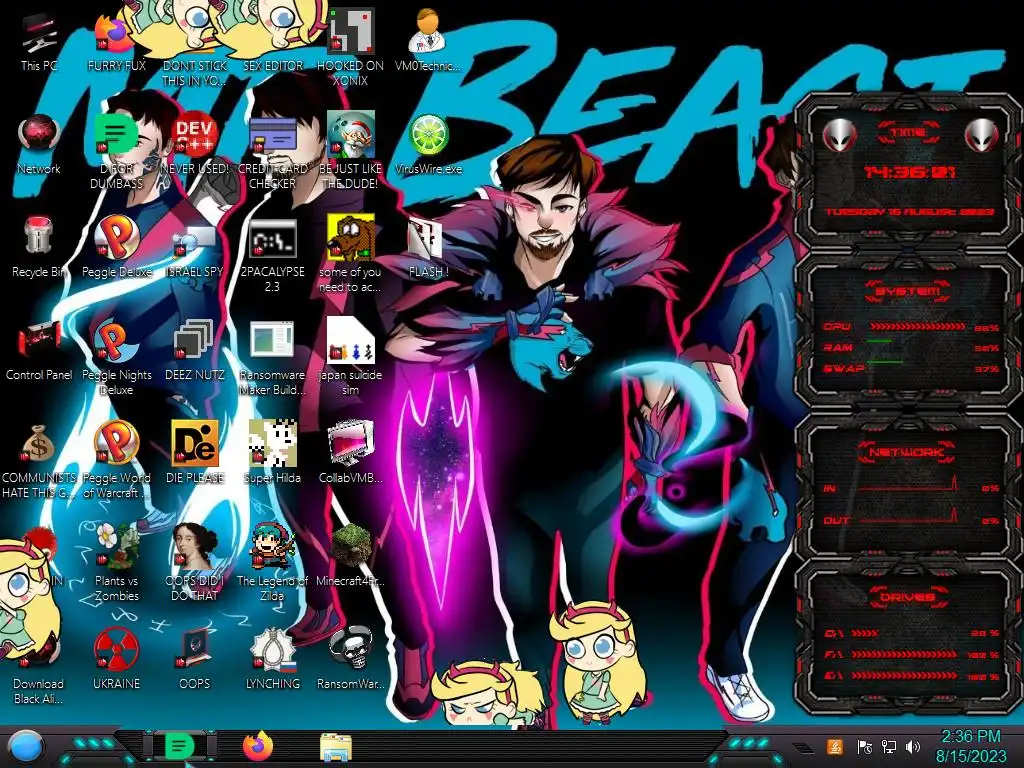Launch Firefox from the taskbar
This screenshot has width=1024, height=768.
258,746
